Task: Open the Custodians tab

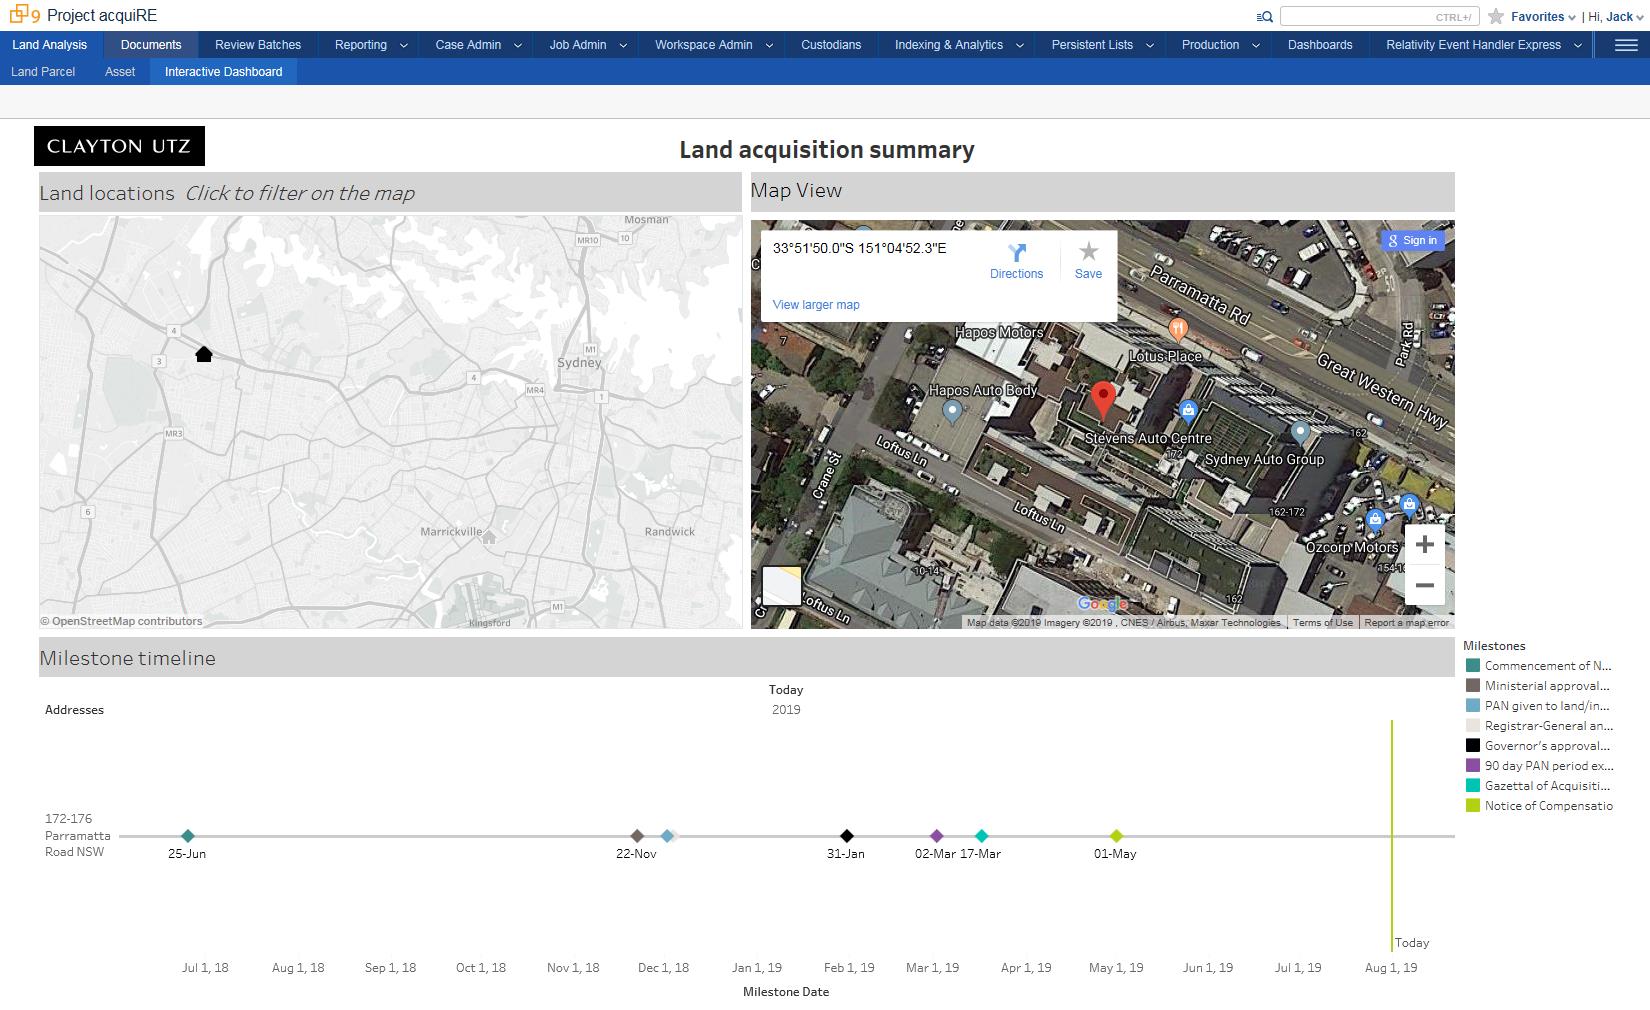Action: click(x=831, y=45)
